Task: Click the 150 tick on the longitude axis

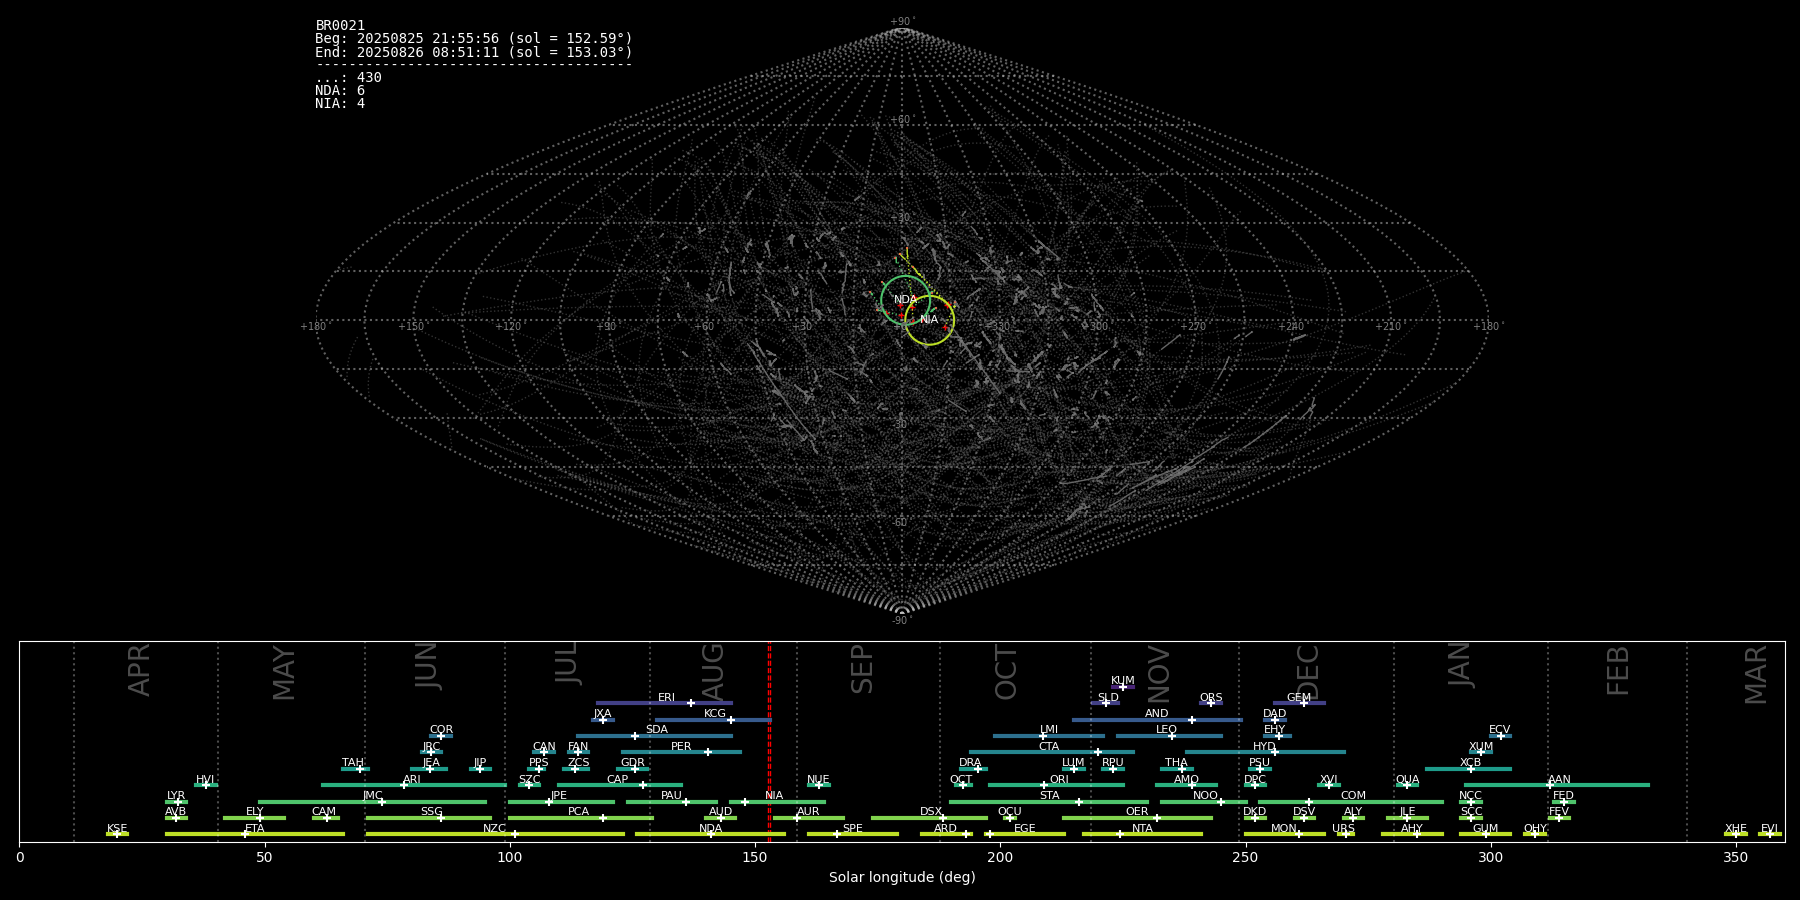Action: (x=755, y=858)
